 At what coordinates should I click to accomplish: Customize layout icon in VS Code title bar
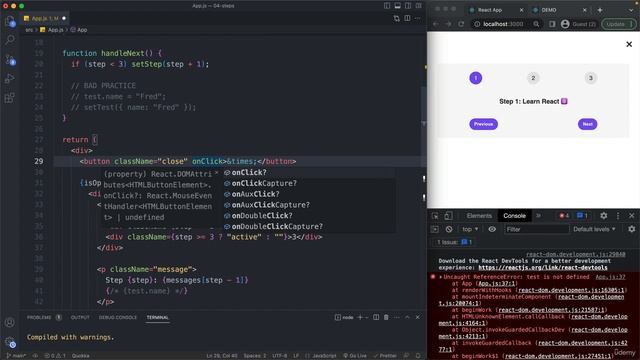[x=419, y=6]
